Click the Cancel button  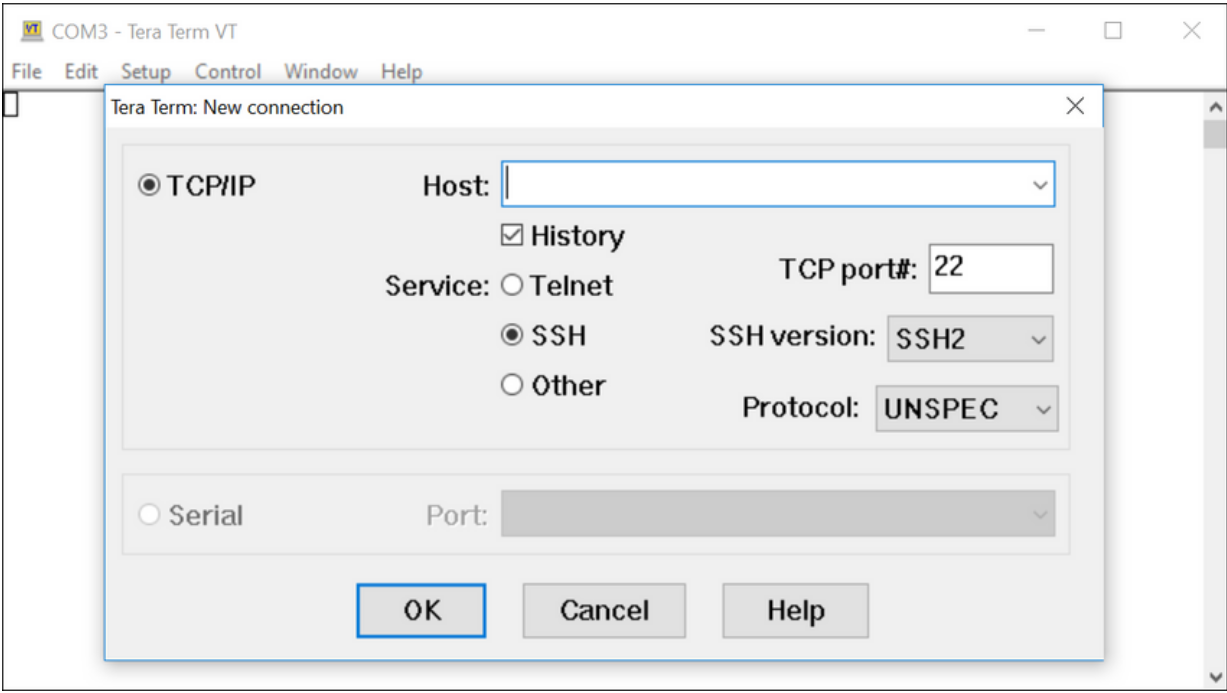pyautogui.click(x=604, y=611)
